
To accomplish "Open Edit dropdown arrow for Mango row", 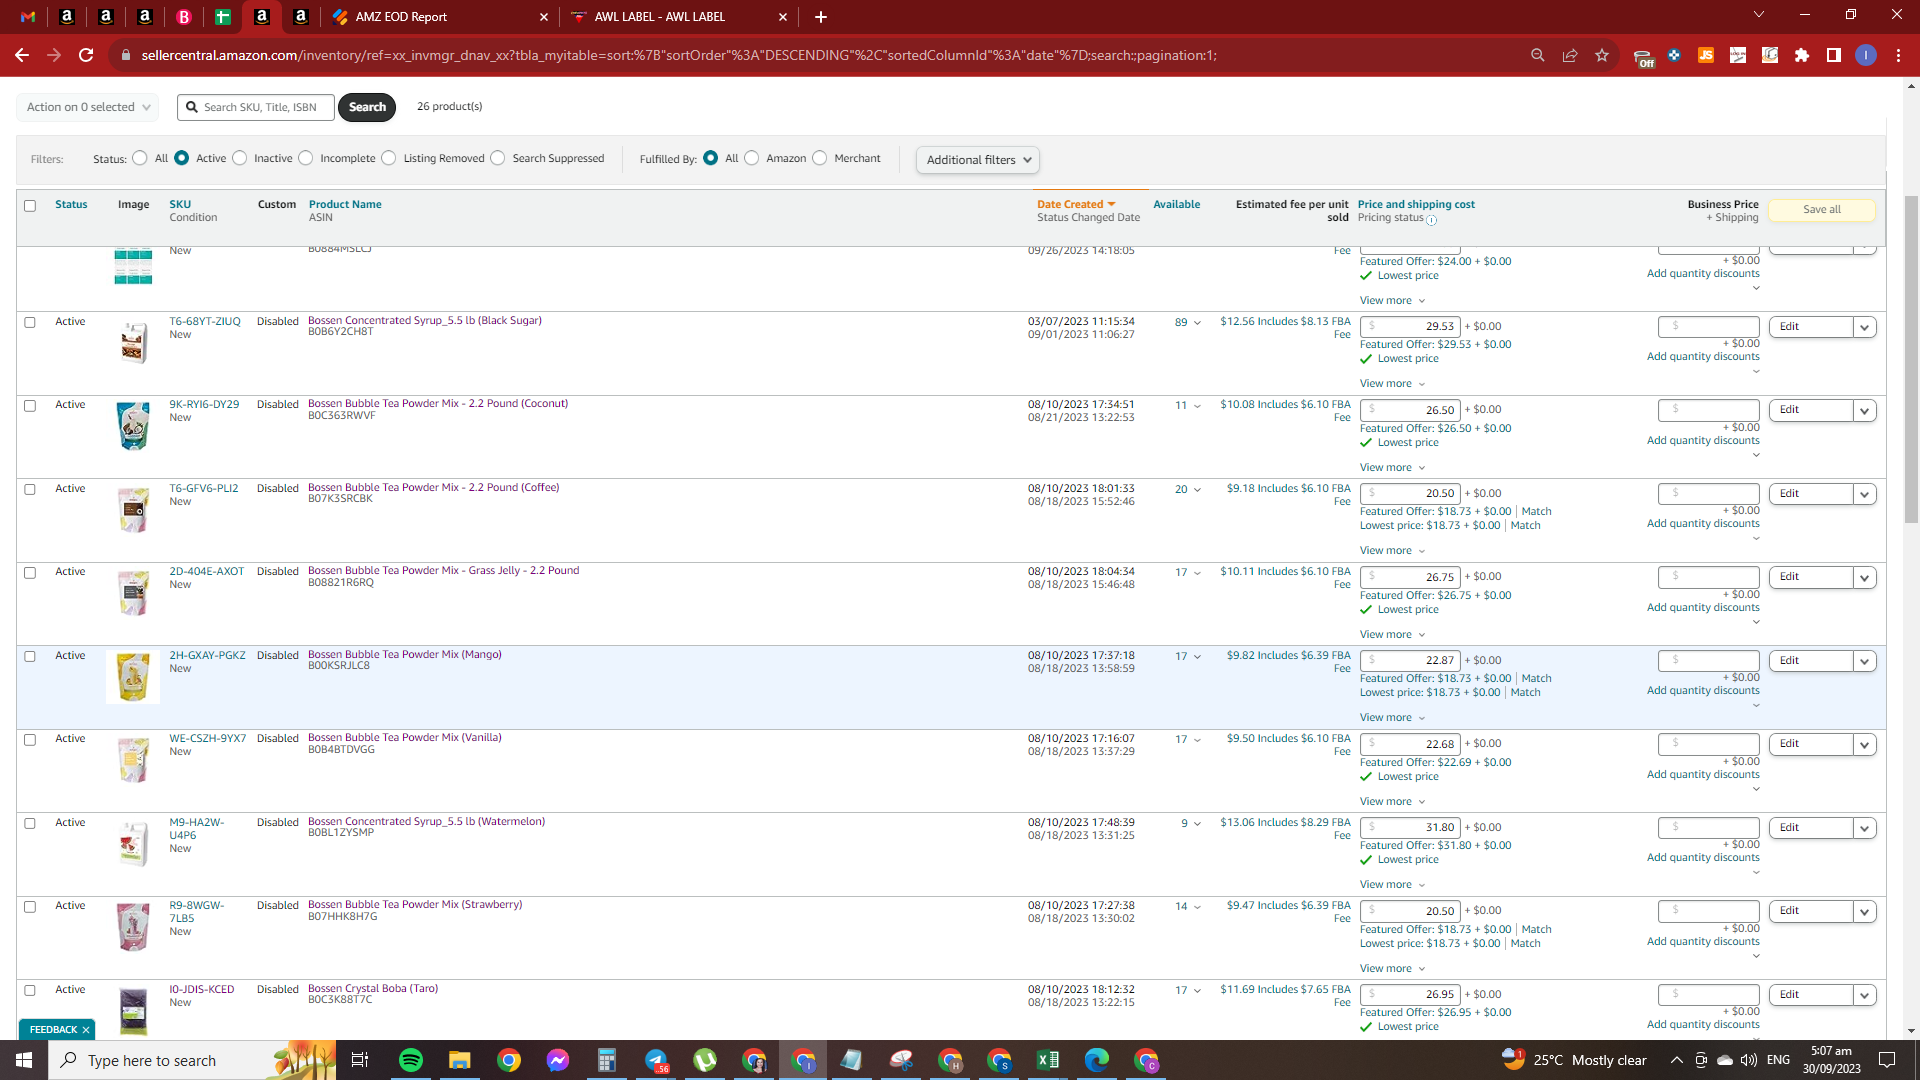I will (x=1865, y=661).
